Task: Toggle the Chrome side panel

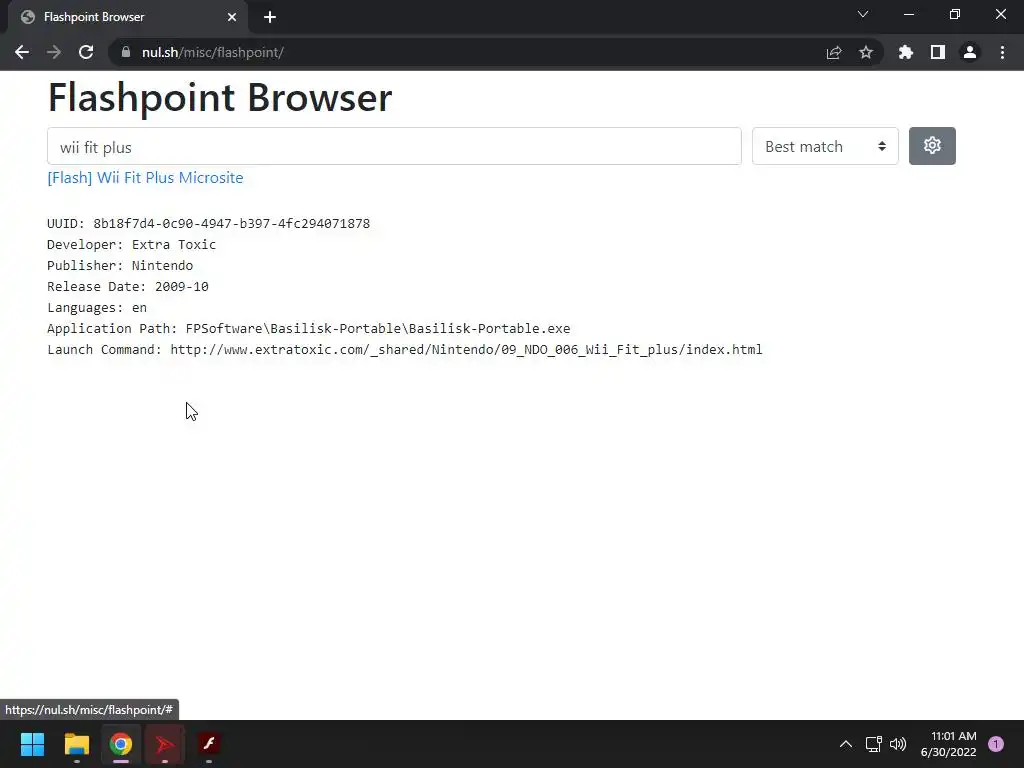Action: [x=937, y=52]
